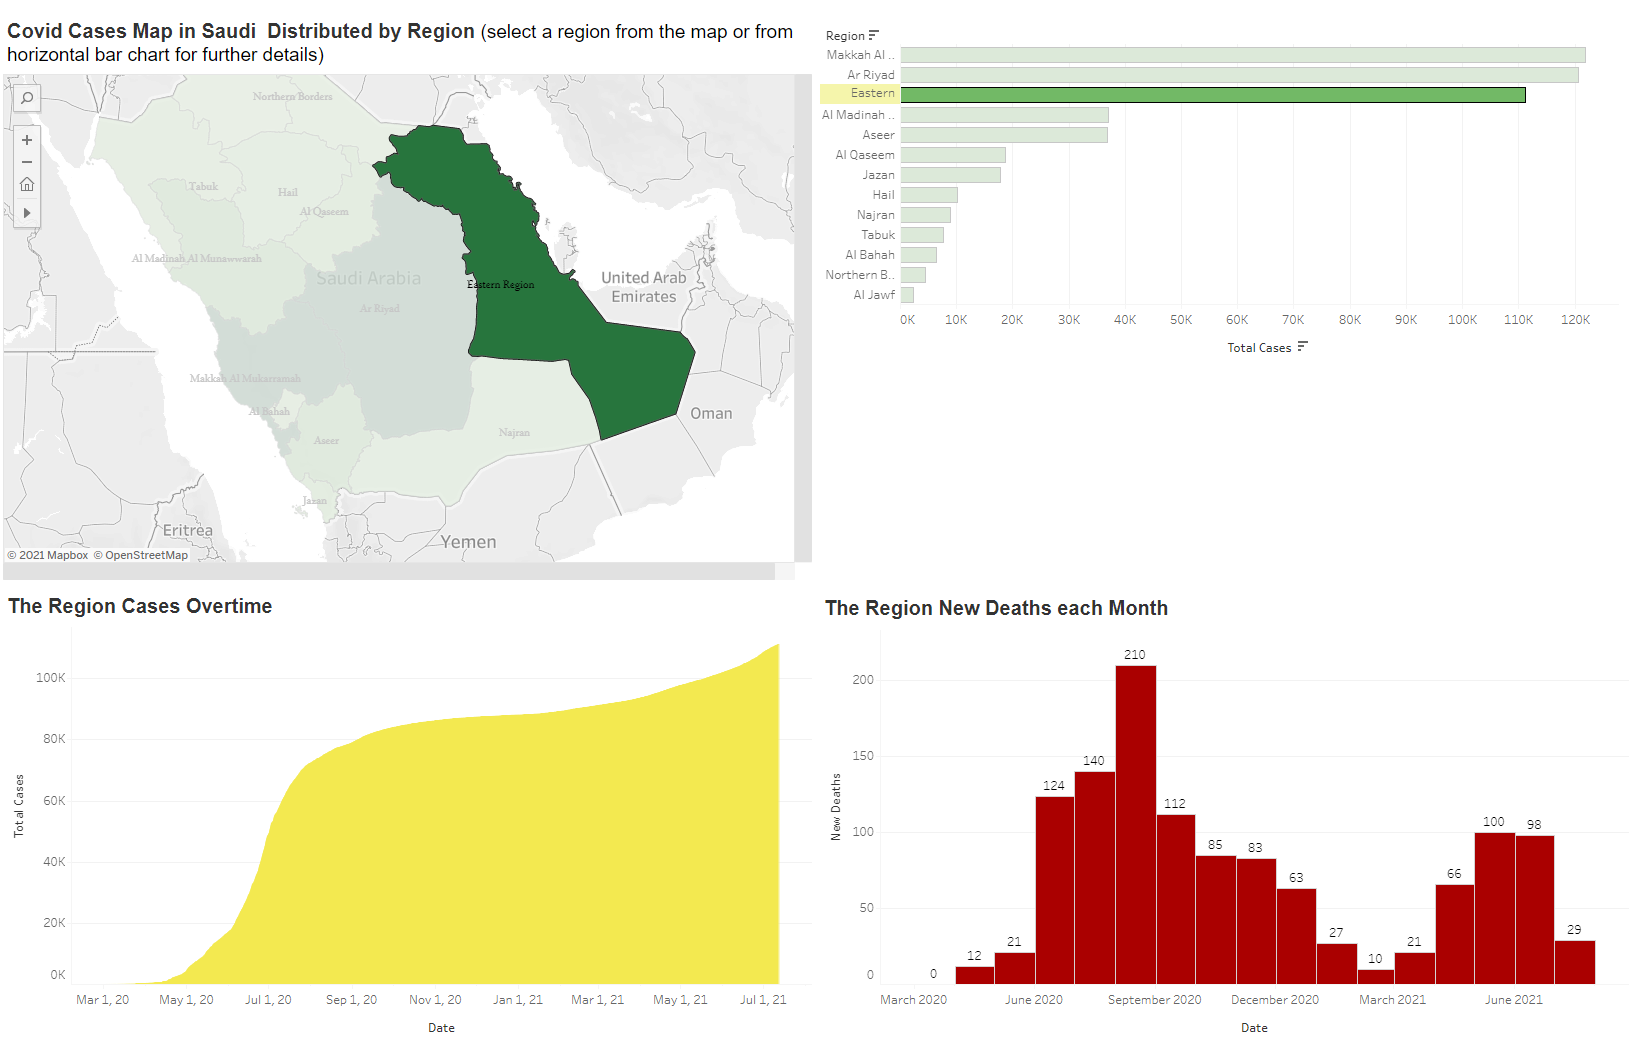Expand the truncated Al Madinah region label
Viewport: 1633px width, 1041px height.
click(x=859, y=114)
